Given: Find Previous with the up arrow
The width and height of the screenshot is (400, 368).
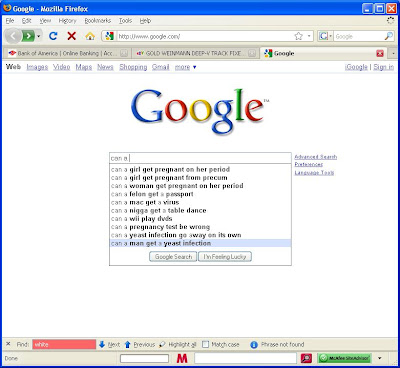Looking at the screenshot, I should coord(140,344).
